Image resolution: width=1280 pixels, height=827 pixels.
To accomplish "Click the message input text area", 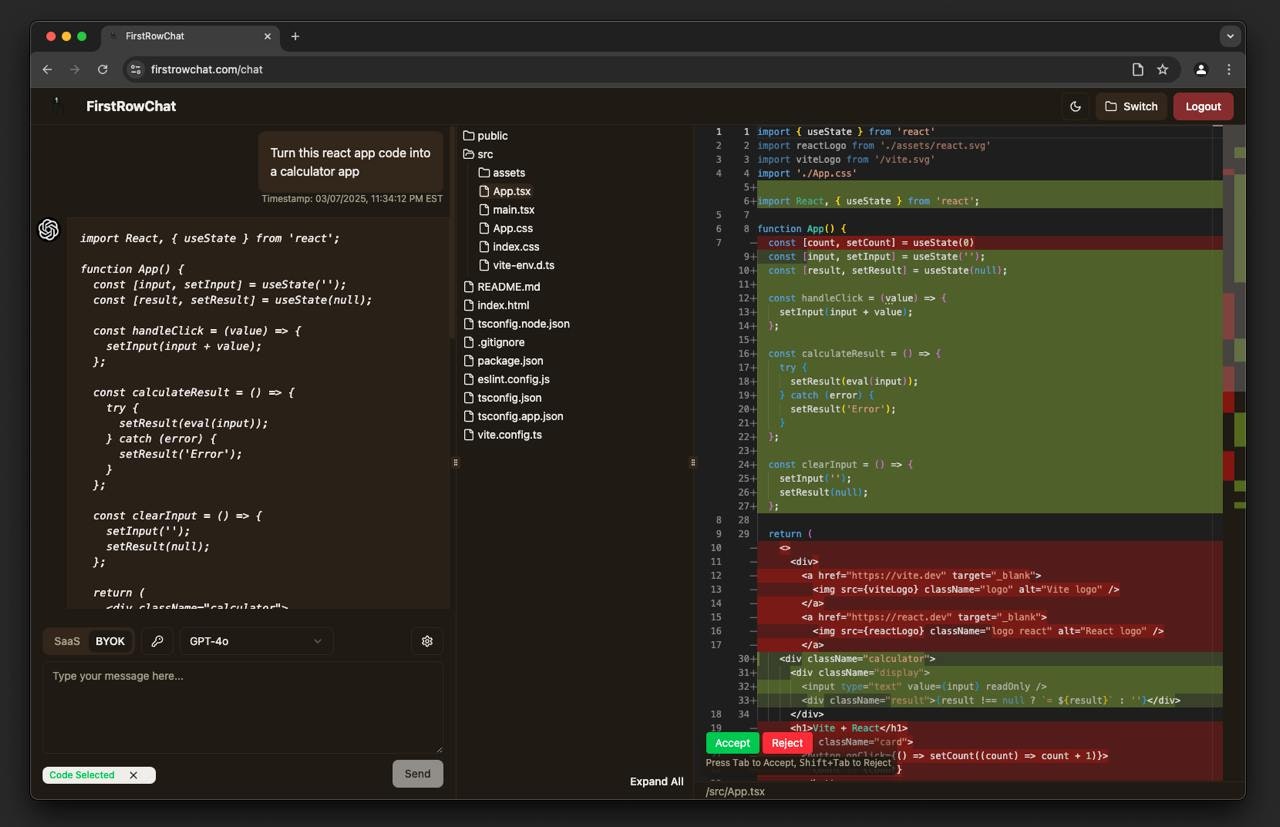I will pos(242,706).
